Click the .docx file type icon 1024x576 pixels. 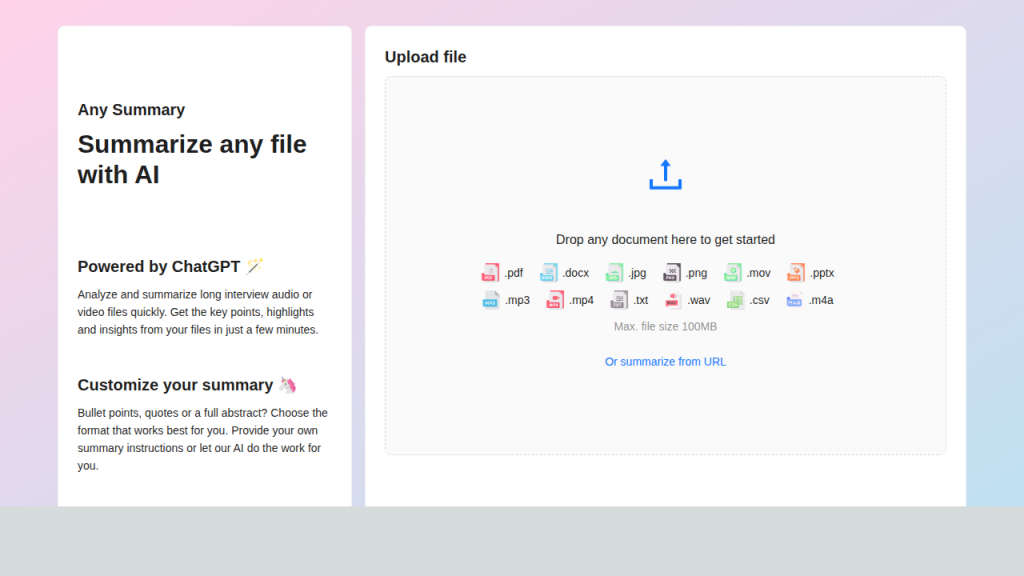(x=549, y=273)
